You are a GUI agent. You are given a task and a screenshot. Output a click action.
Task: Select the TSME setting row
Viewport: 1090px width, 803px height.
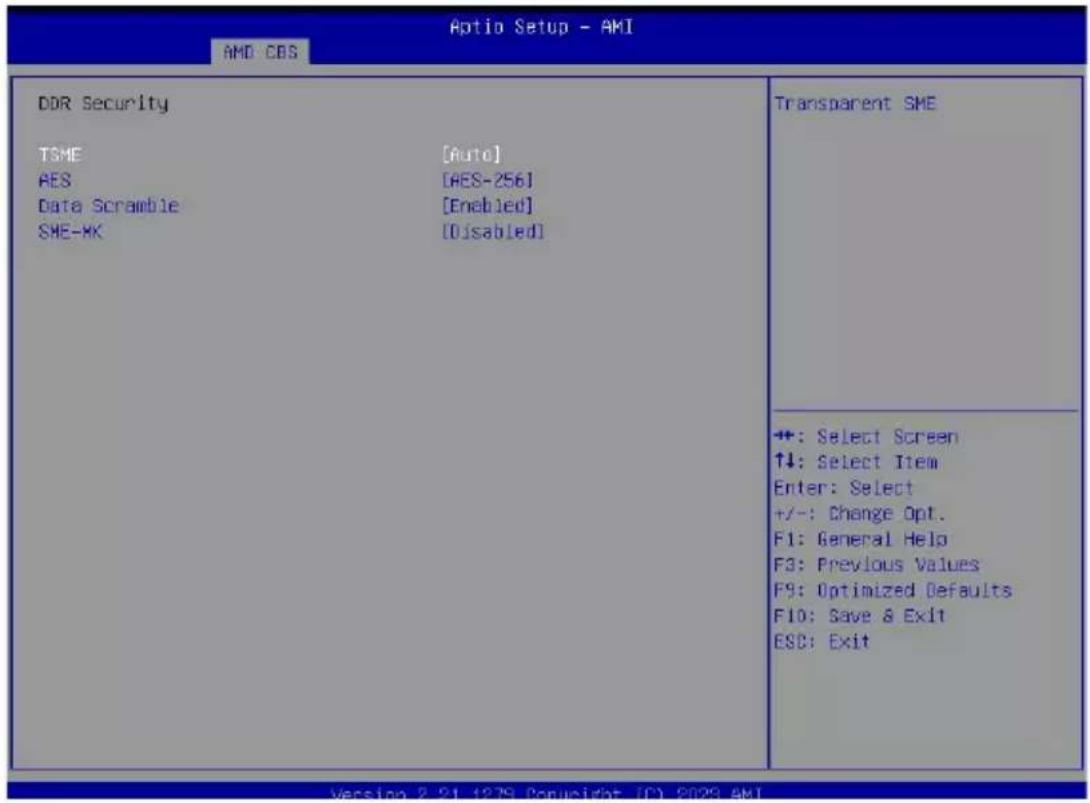click(292, 154)
